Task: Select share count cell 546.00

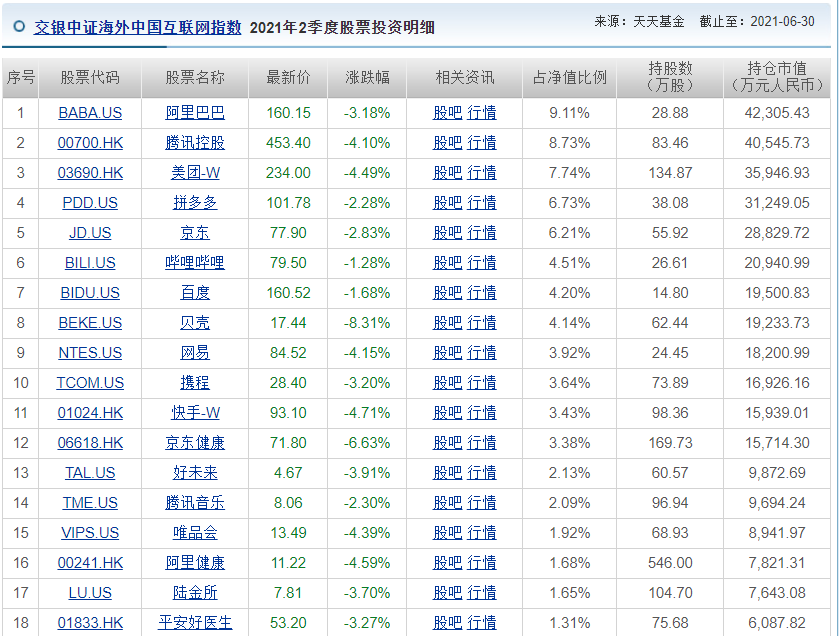Action: tap(670, 562)
